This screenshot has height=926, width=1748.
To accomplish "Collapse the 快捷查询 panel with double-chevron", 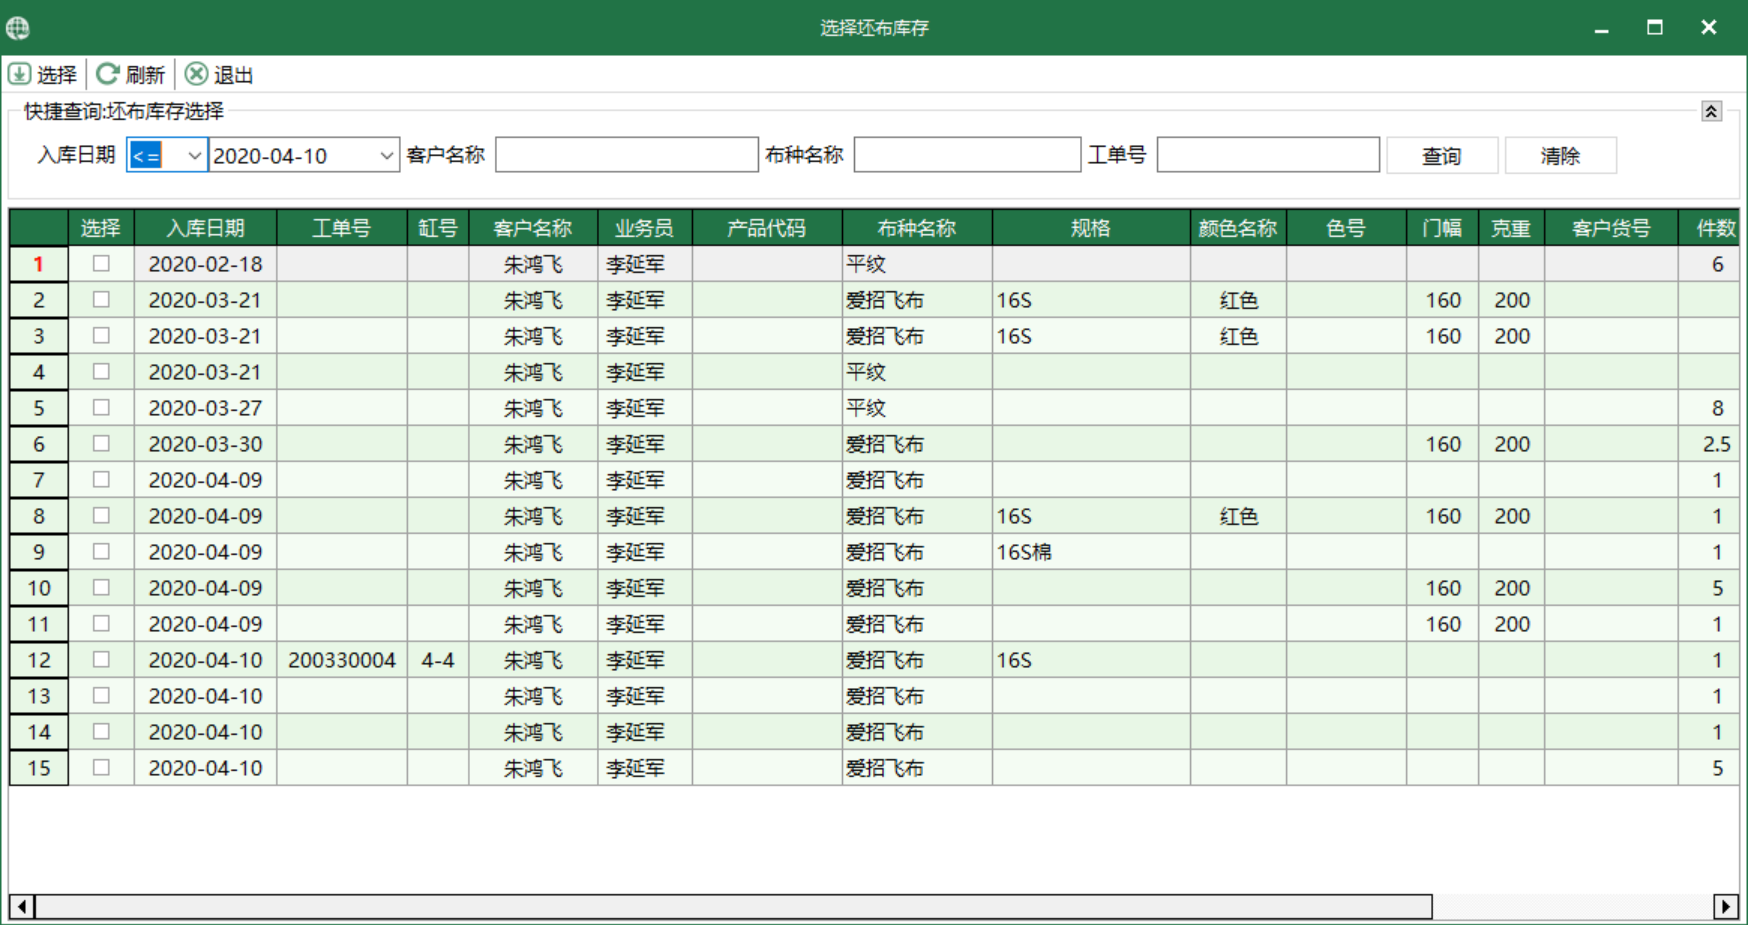I will click(x=1711, y=111).
